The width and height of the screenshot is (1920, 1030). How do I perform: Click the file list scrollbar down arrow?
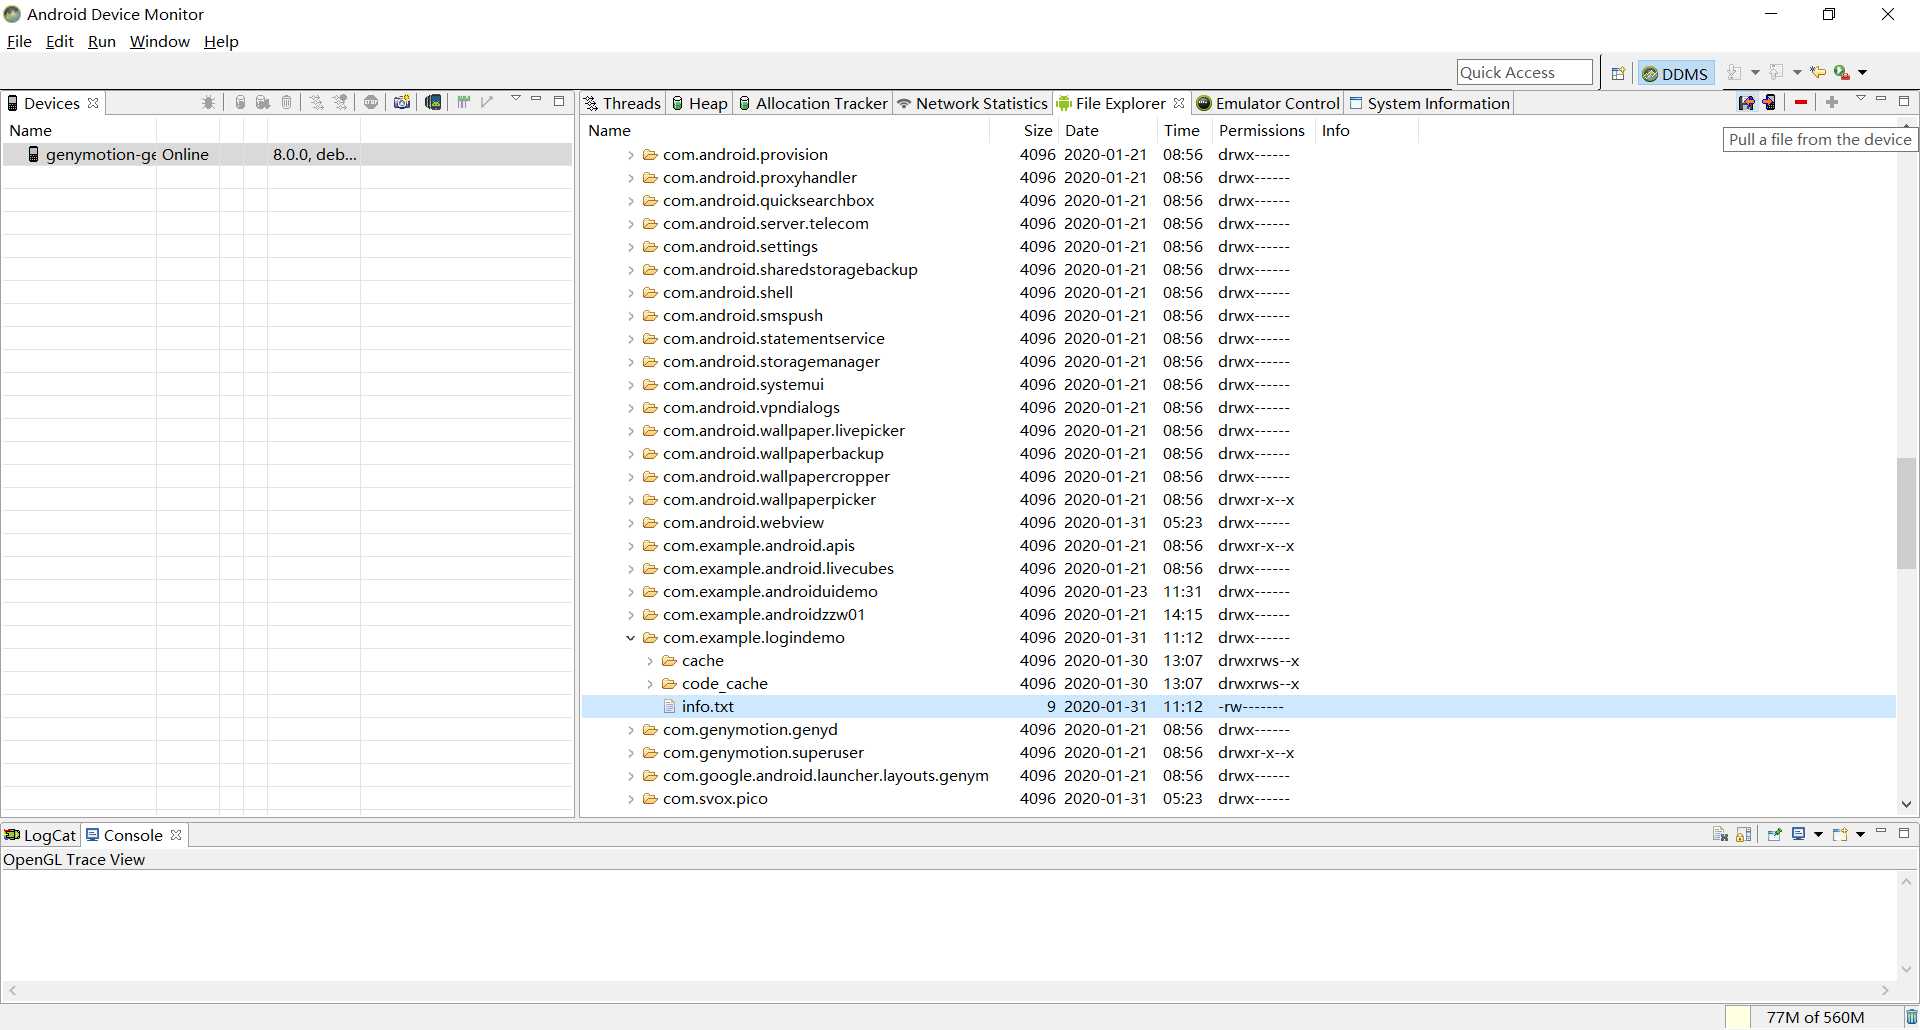tap(1906, 804)
